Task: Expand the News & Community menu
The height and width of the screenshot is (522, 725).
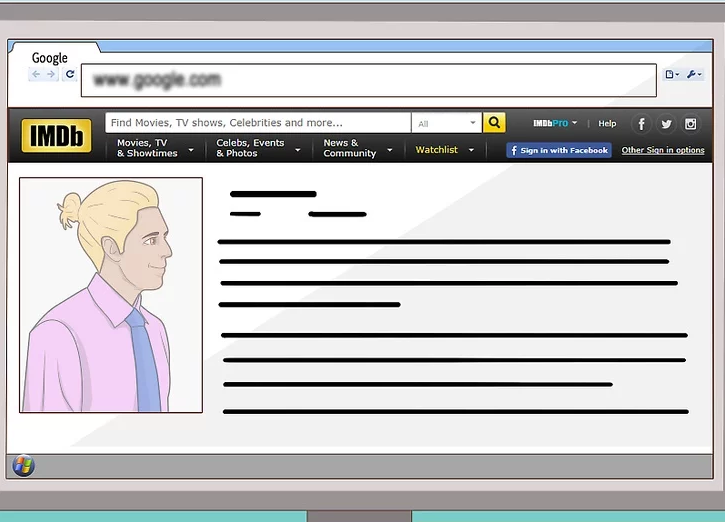Action: 356,148
